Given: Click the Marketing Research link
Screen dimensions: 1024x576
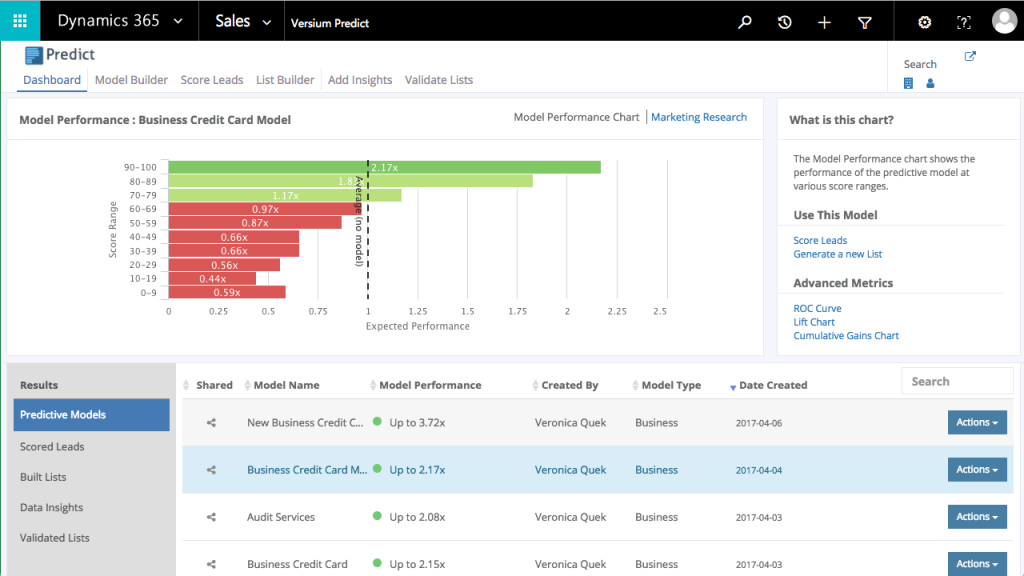Looking at the screenshot, I should click(x=698, y=117).
